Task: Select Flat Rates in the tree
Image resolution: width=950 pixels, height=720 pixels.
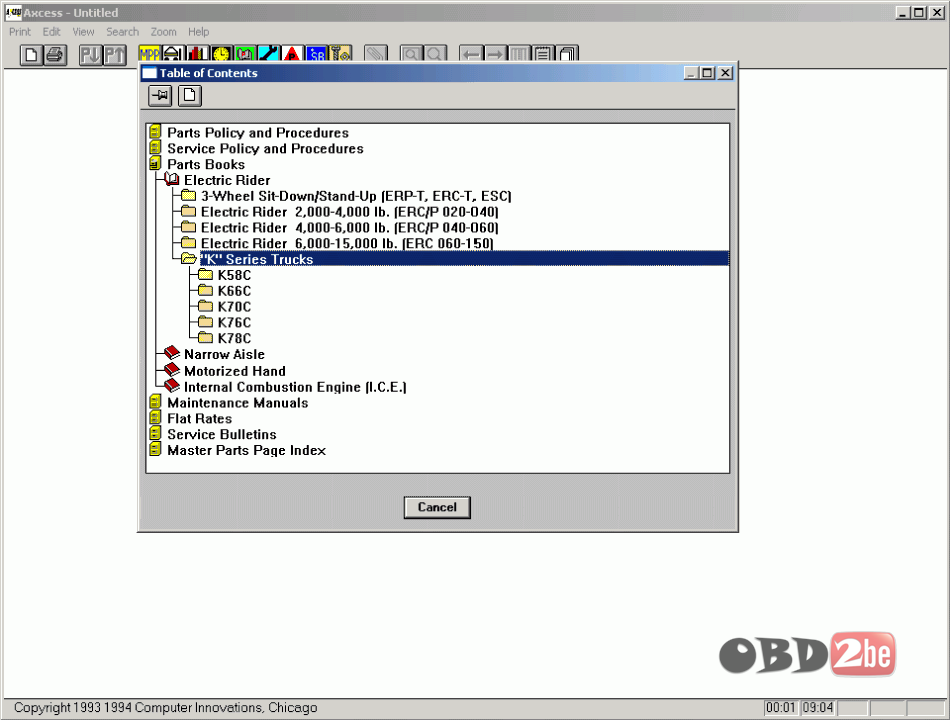Action: point(199,419)
